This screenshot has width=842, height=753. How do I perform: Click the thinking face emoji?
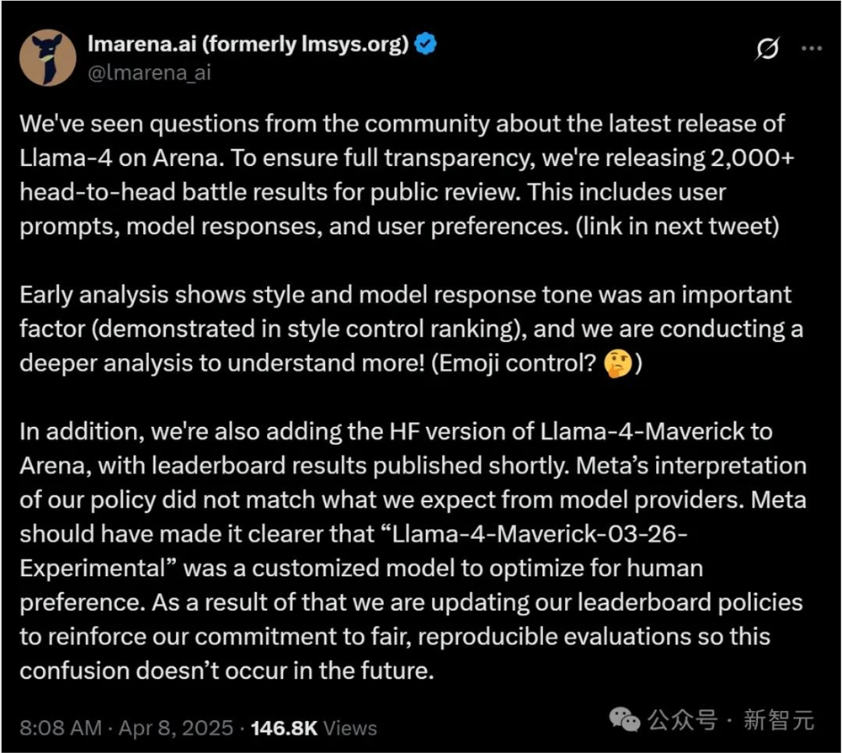point(618,361)
